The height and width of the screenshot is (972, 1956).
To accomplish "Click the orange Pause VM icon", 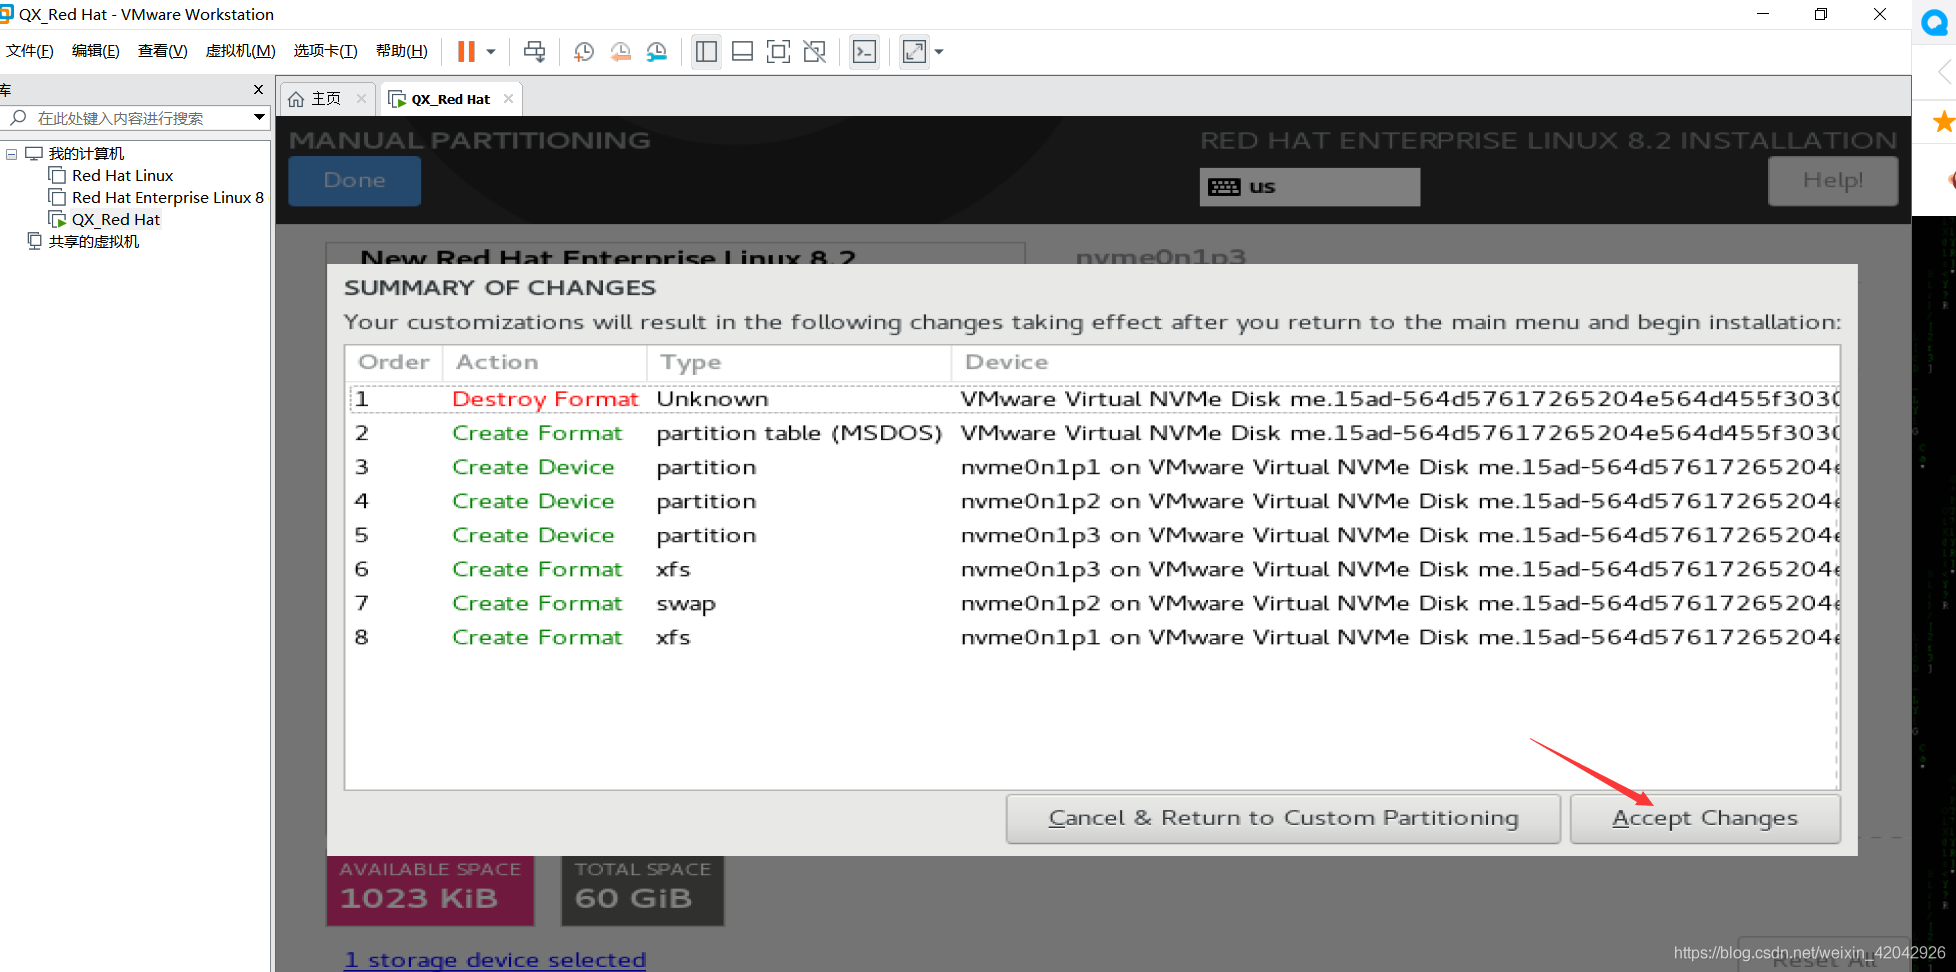I will tap(466, 51).
